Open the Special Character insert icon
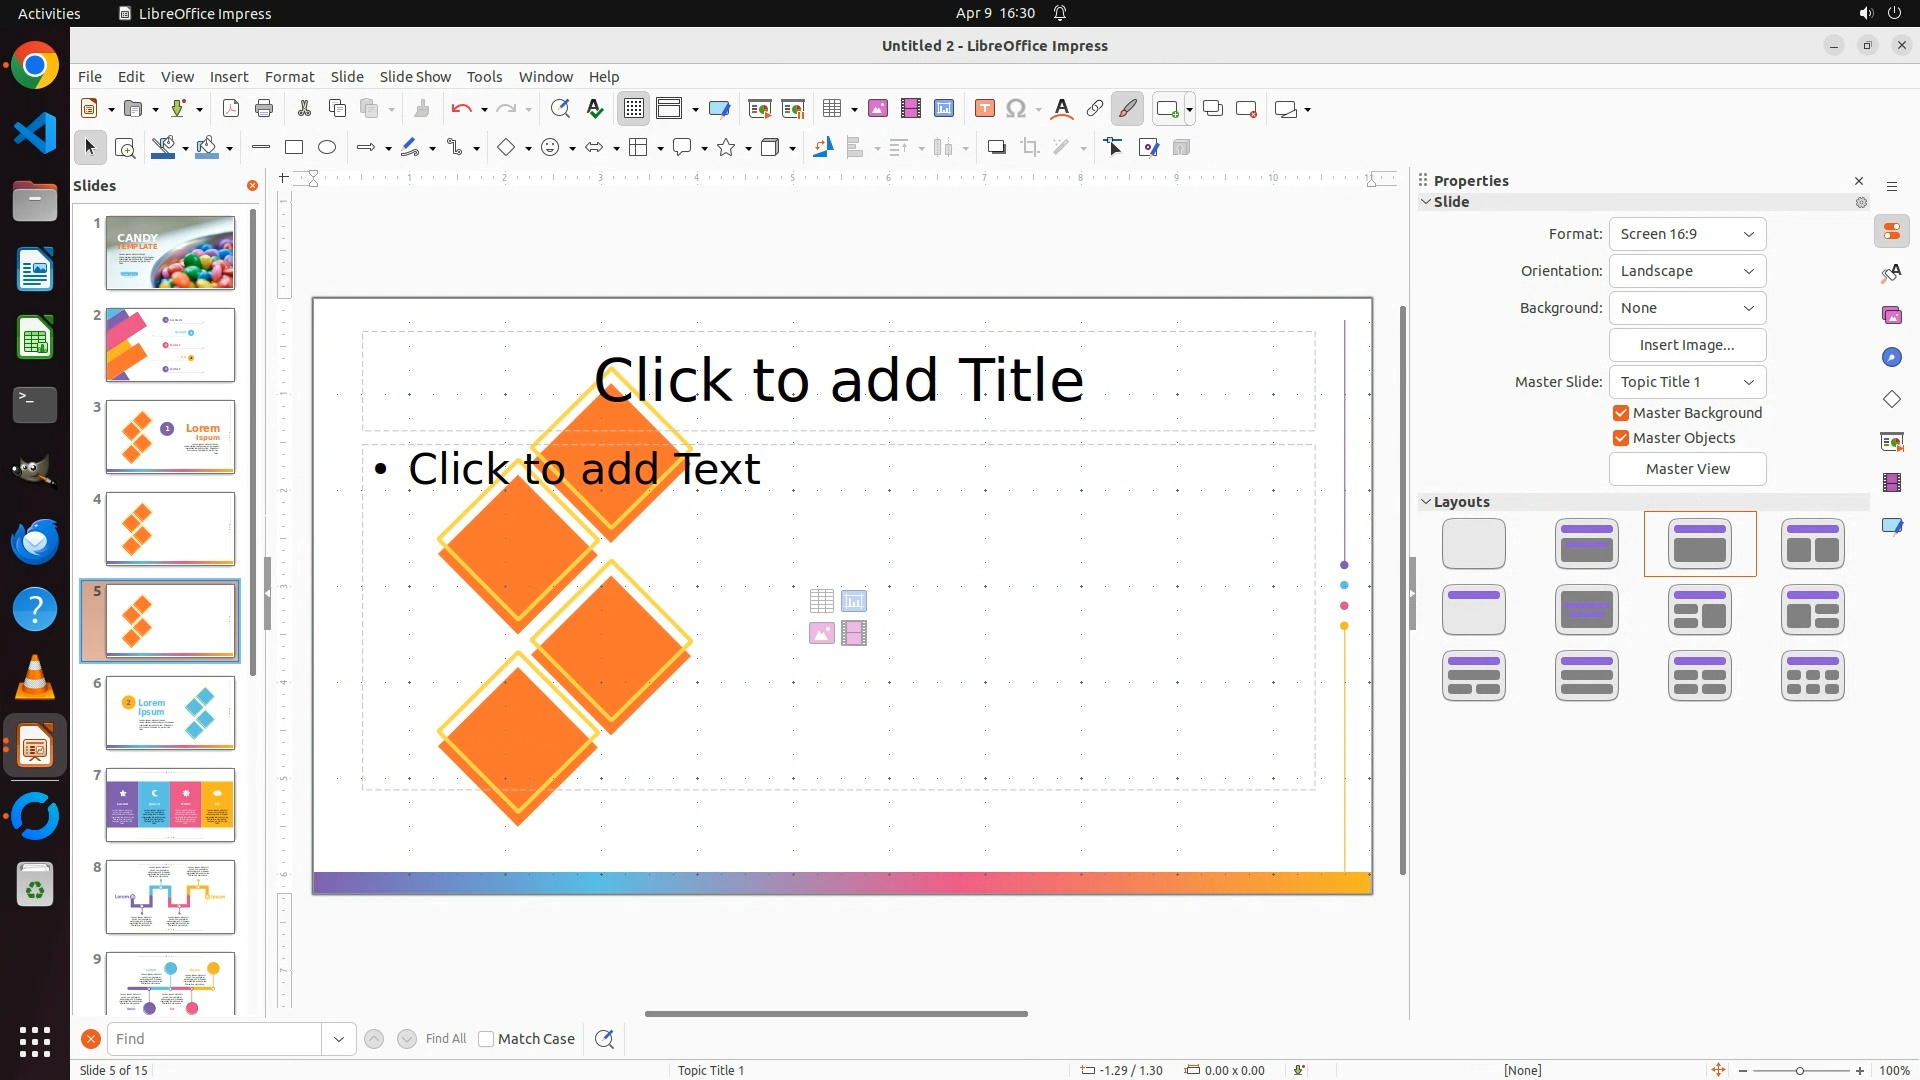 pos(1016,109)
